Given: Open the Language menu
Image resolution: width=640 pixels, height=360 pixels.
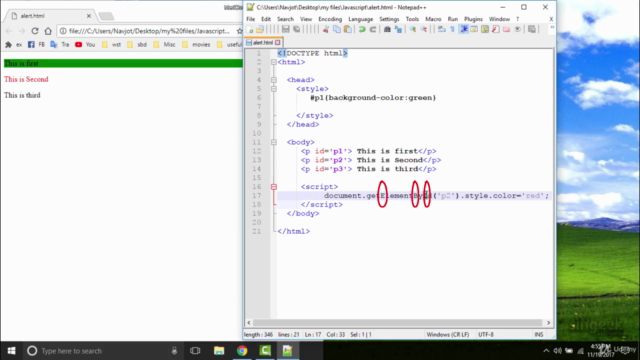Looking at the screenshot, I should 360,19.
